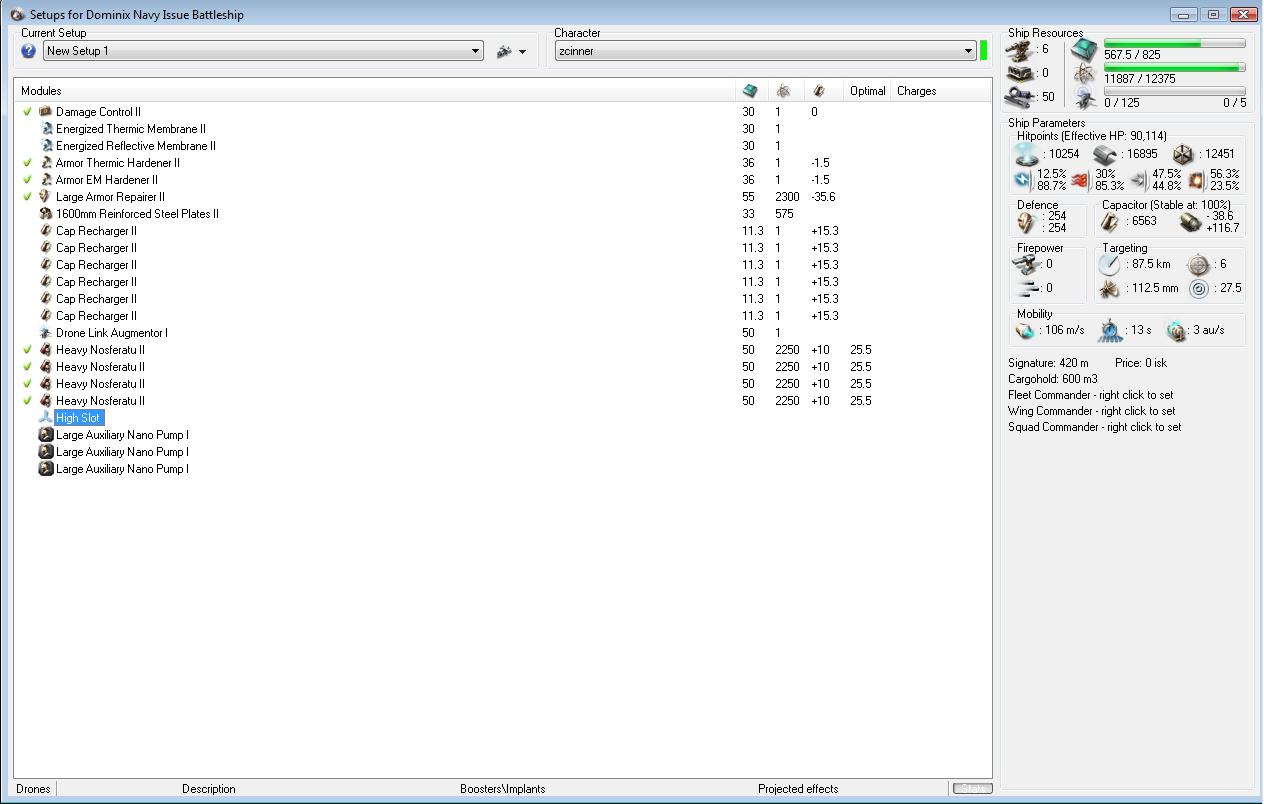Click the green skill indicator beside Character
The width and height of the screenshot is (1264, 804).
[984, 51]
